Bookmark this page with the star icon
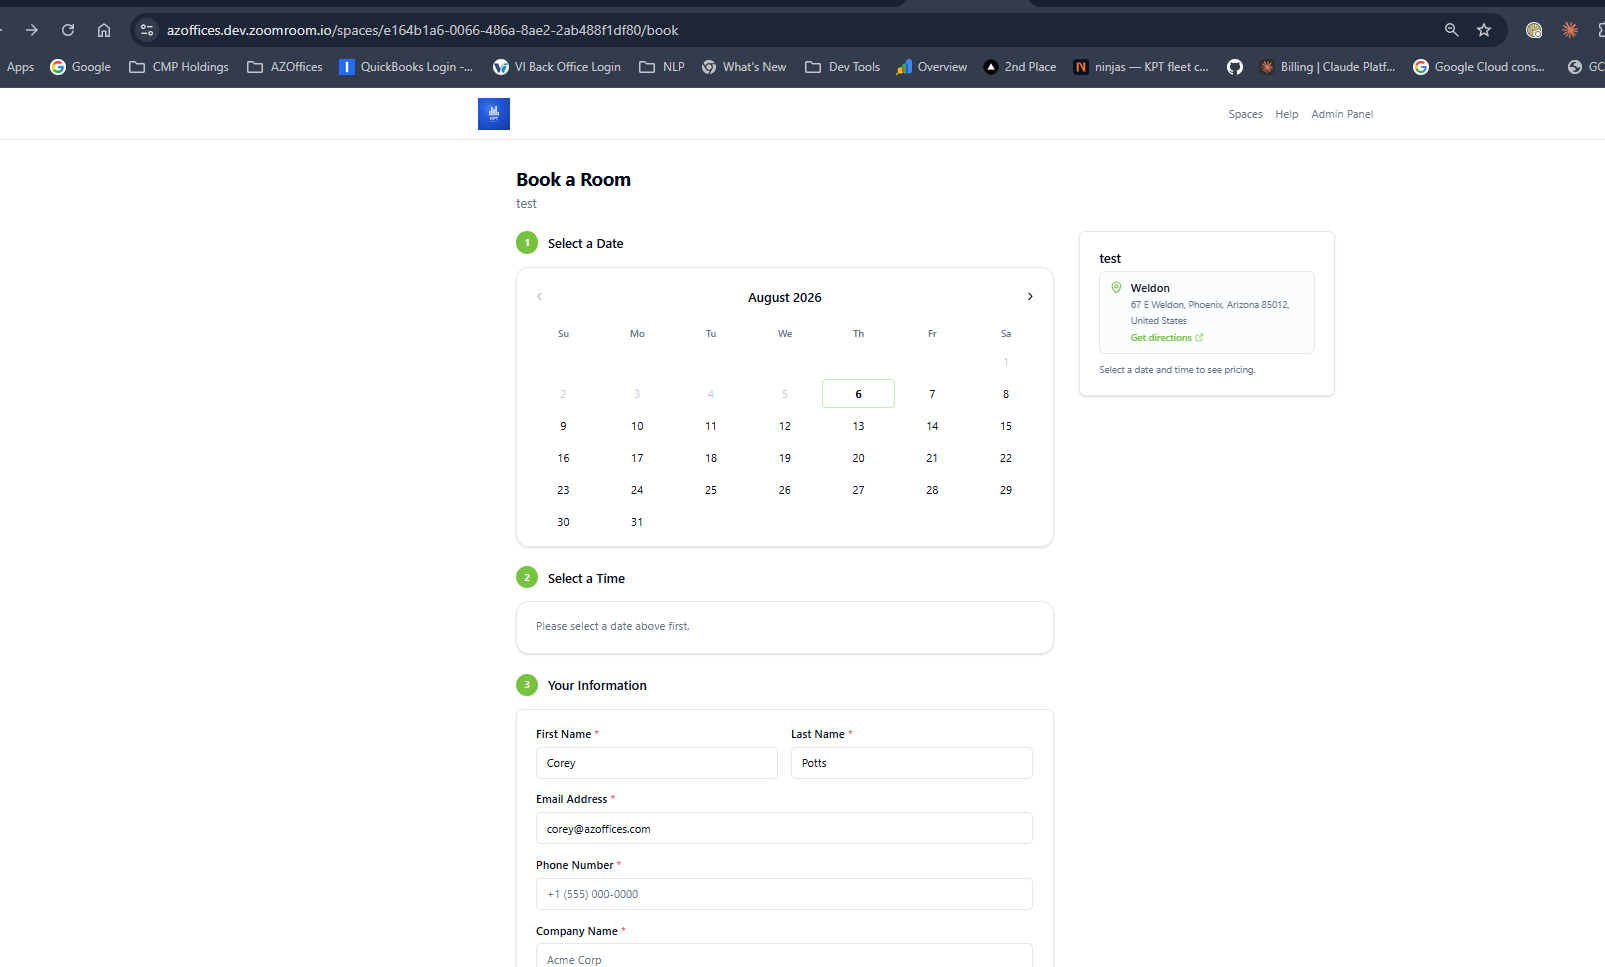 pyautogui.click(x=1484, y=30)
